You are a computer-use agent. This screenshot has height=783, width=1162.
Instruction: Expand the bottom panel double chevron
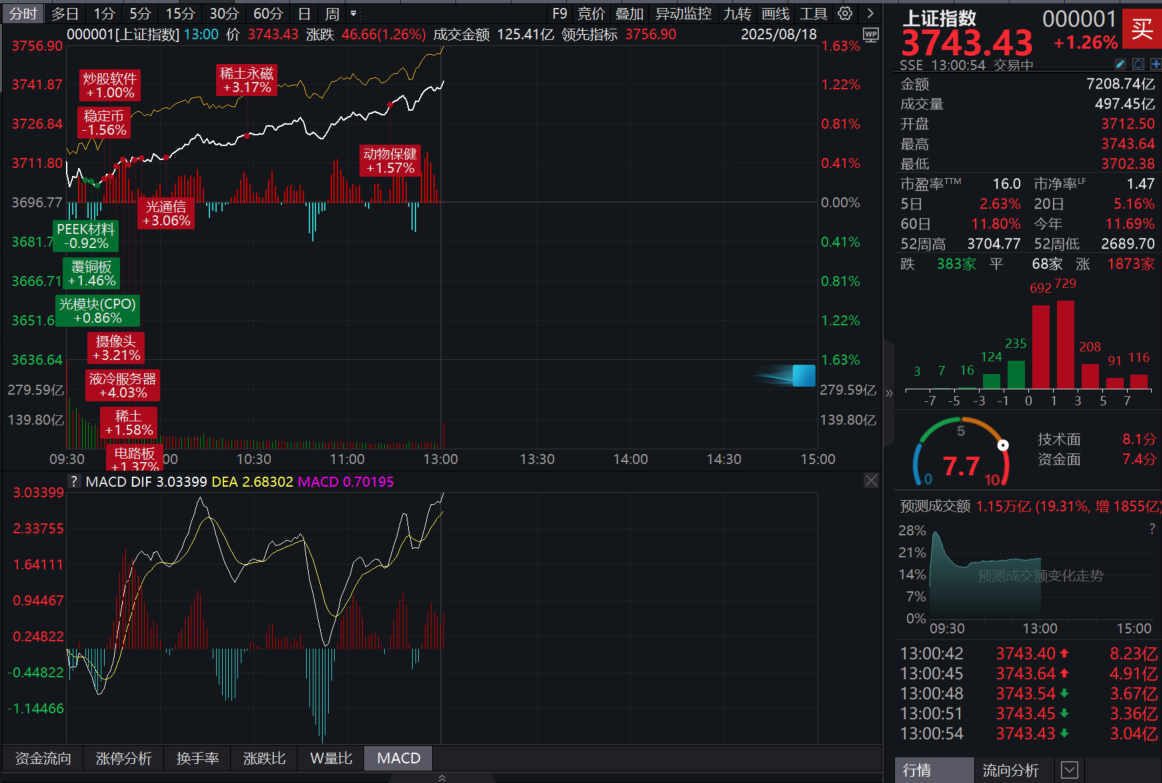point(441,777)
